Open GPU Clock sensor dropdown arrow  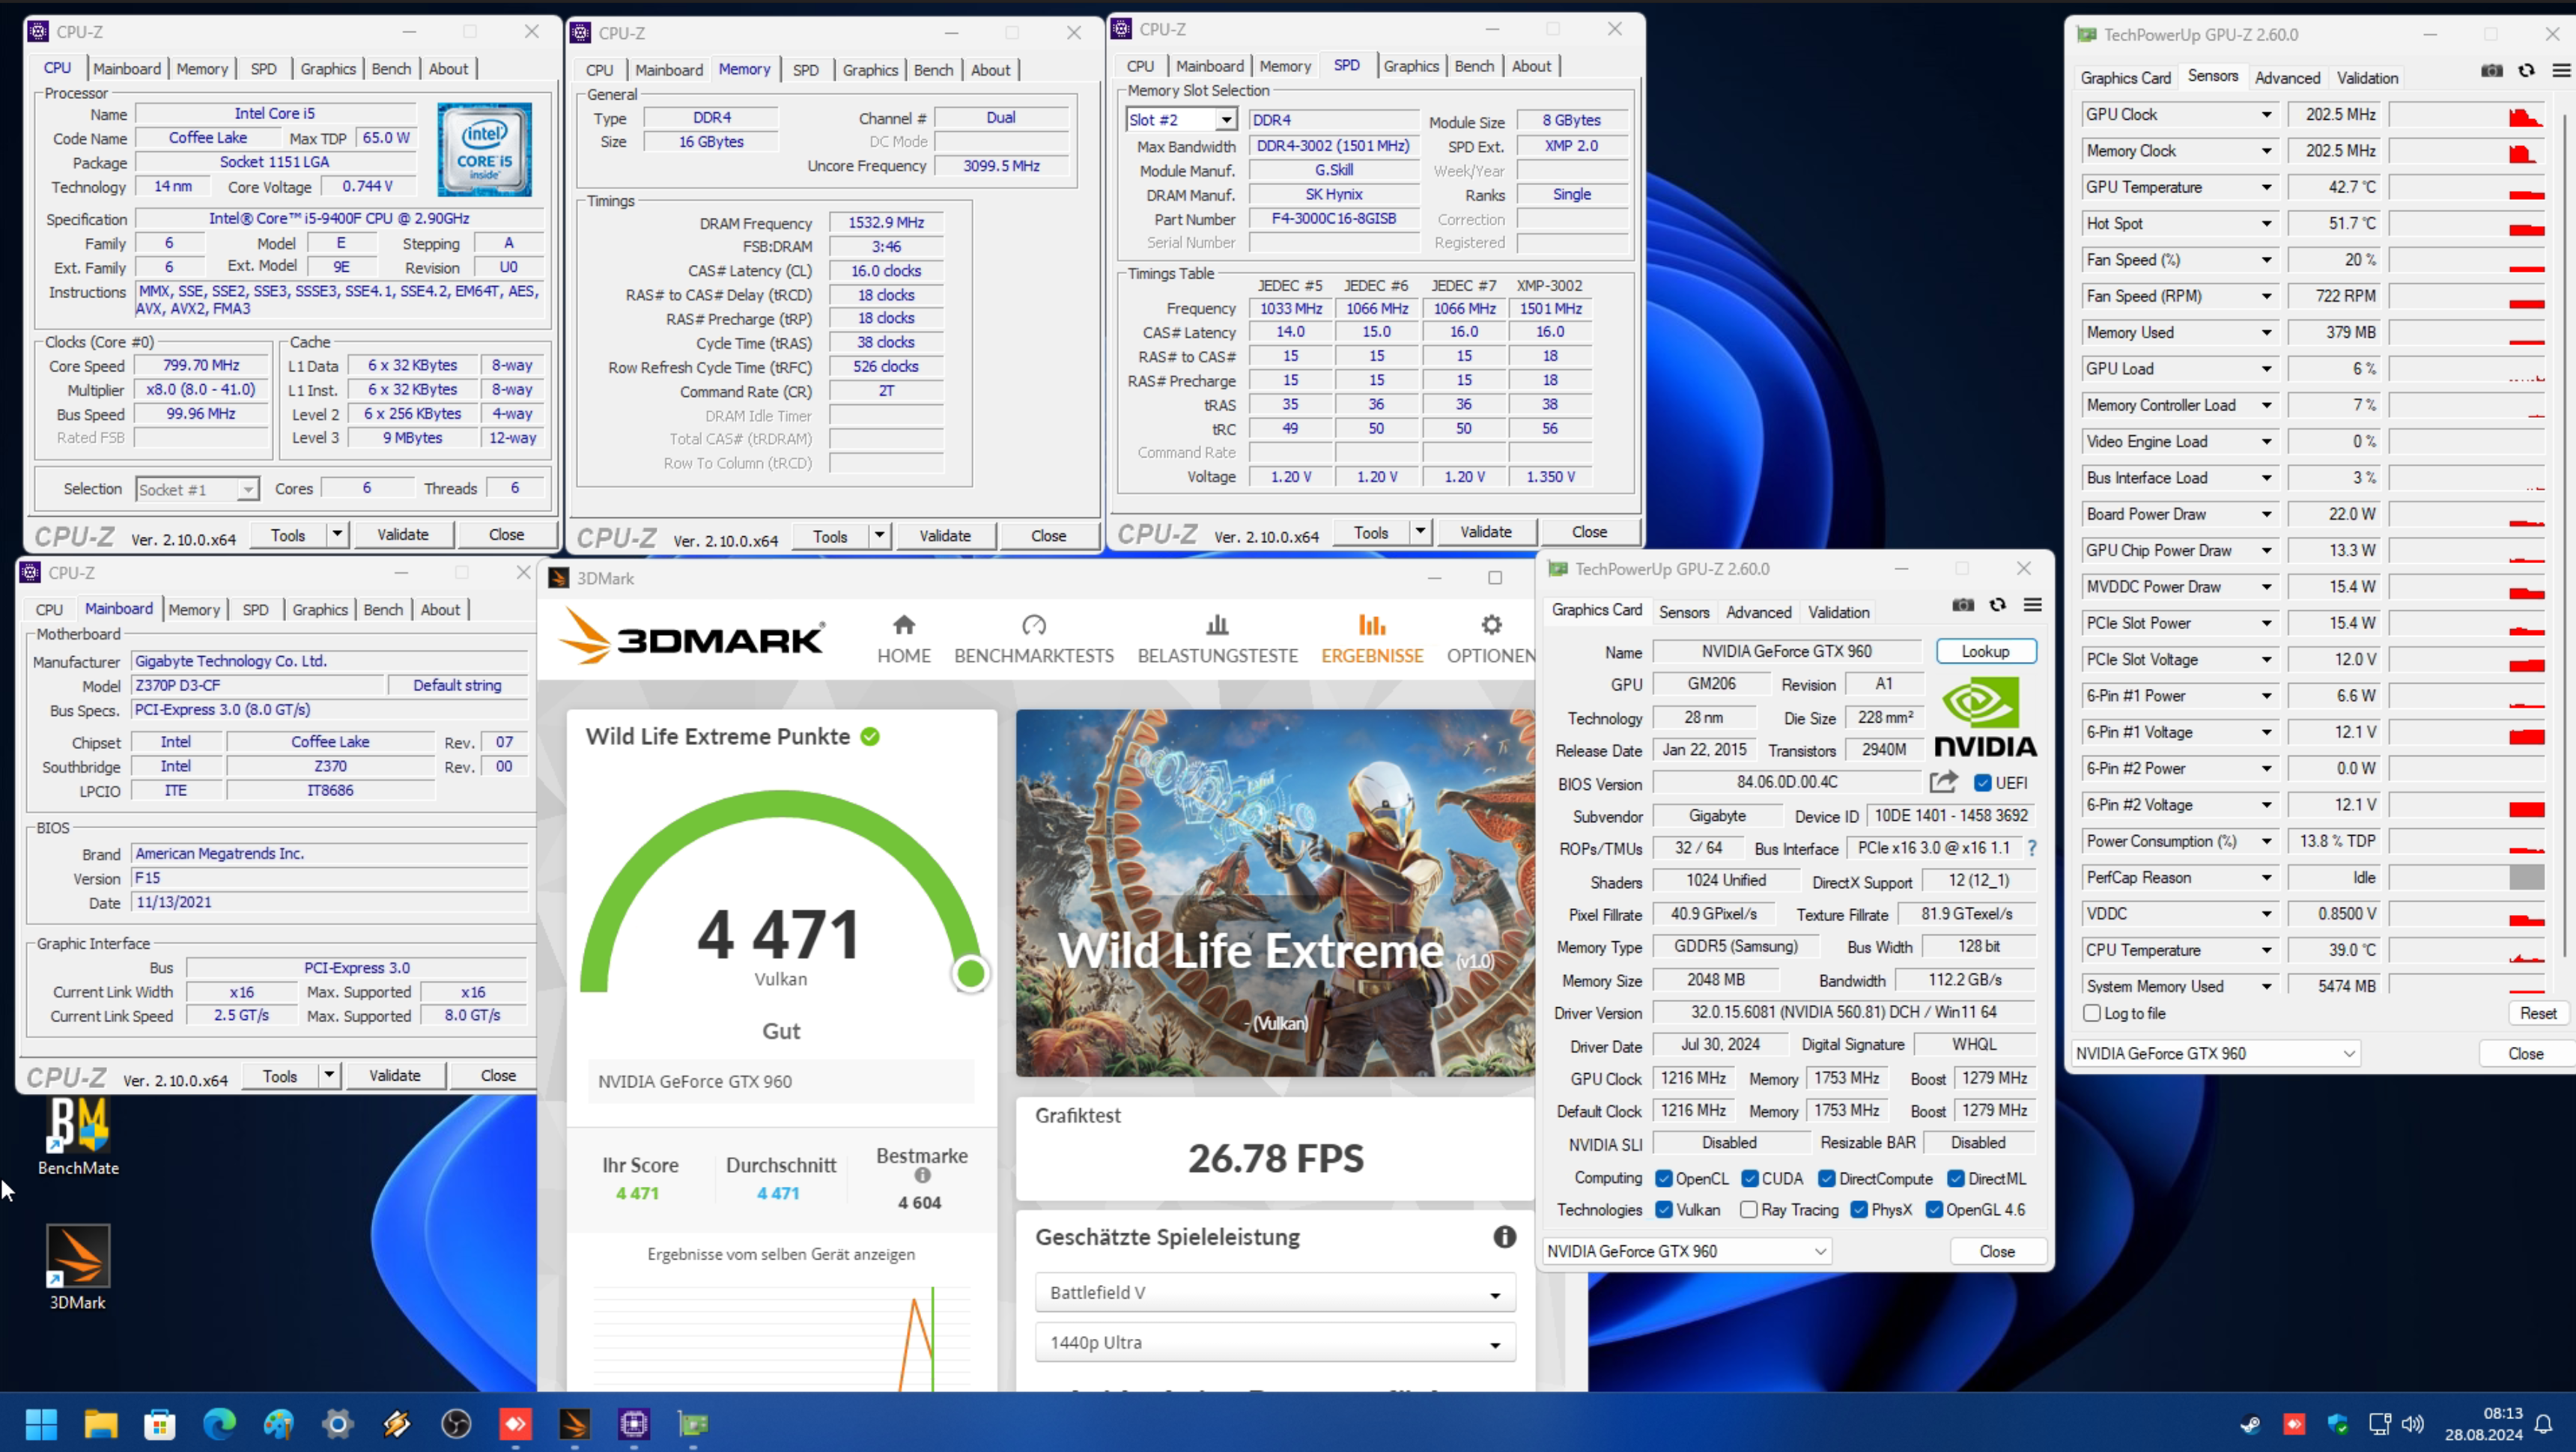pyautogui.click(x=2266, y=115)
